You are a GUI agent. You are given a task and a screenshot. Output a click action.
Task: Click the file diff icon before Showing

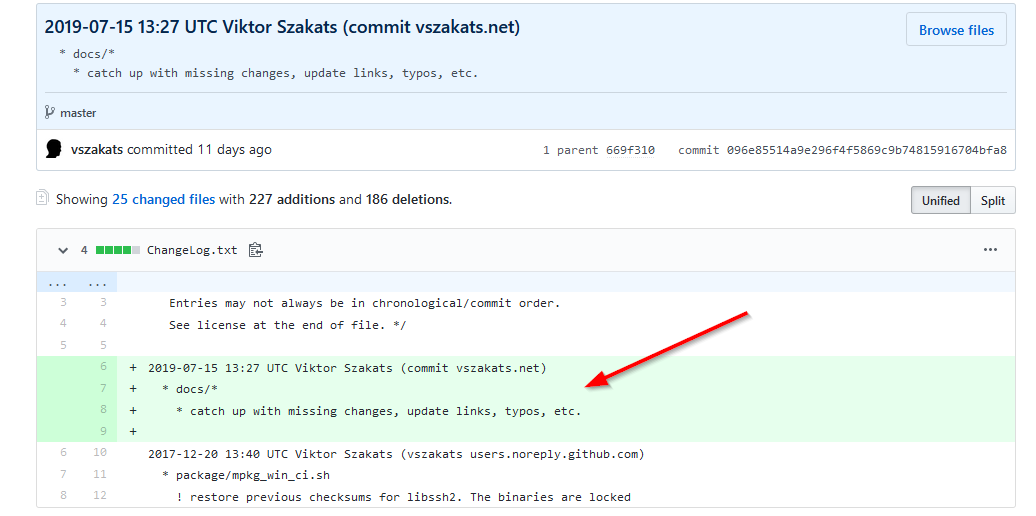43,198
